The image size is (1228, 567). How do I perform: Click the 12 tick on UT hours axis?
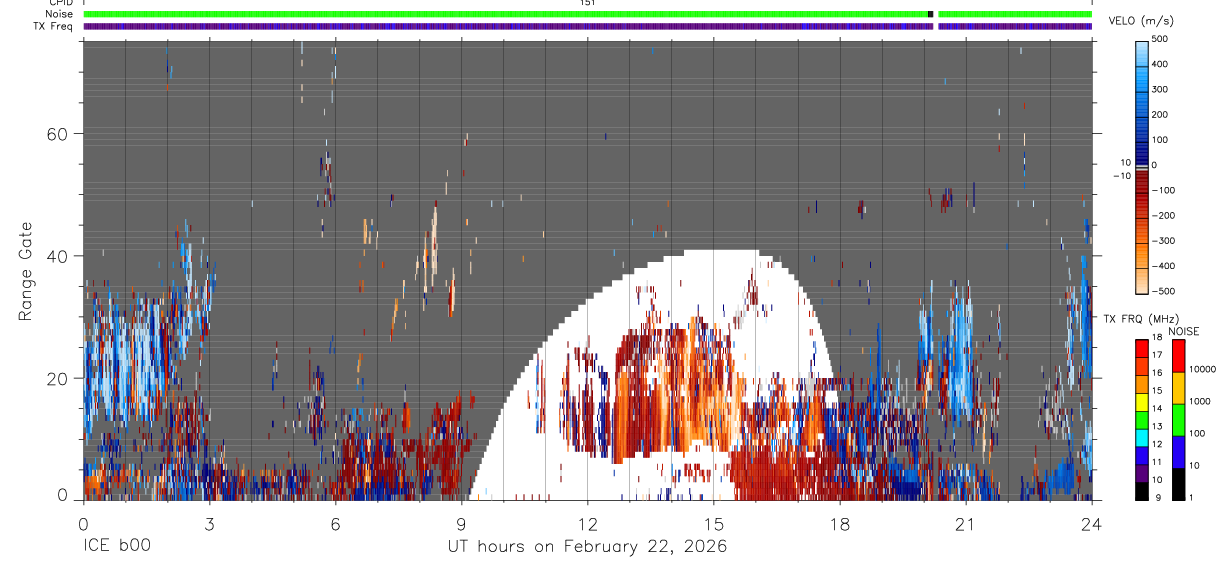tap(587, 523)
